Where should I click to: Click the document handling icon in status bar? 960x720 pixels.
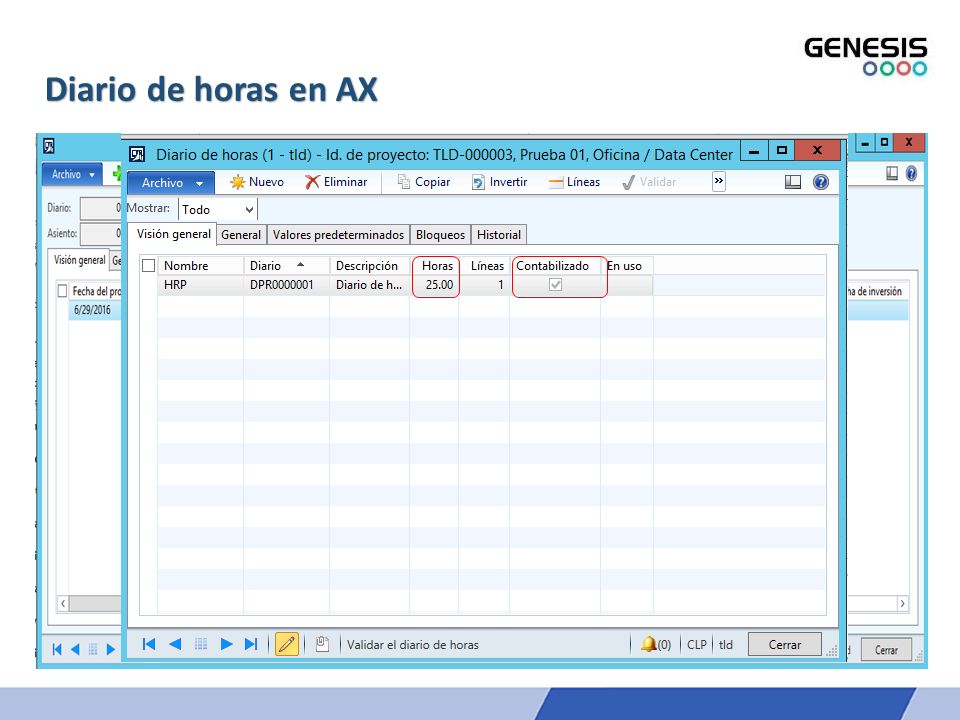click(x=322, y=644)
